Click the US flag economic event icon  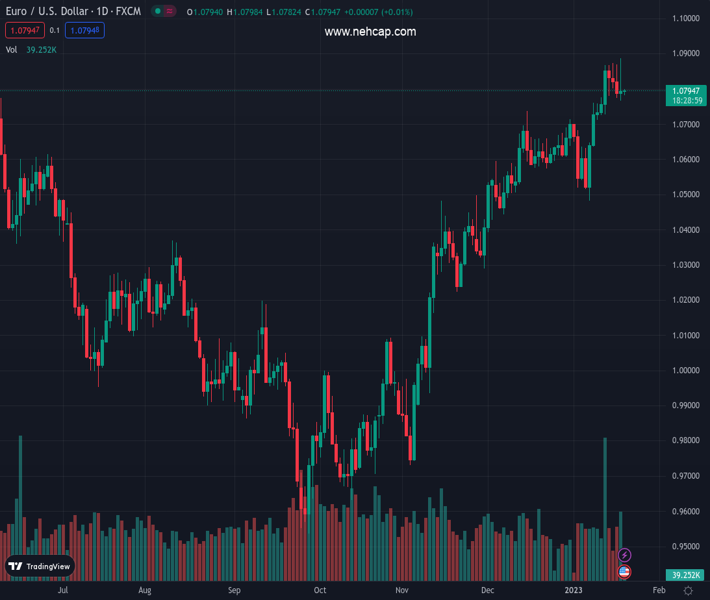pyautogui.click(x=625, y=571)
